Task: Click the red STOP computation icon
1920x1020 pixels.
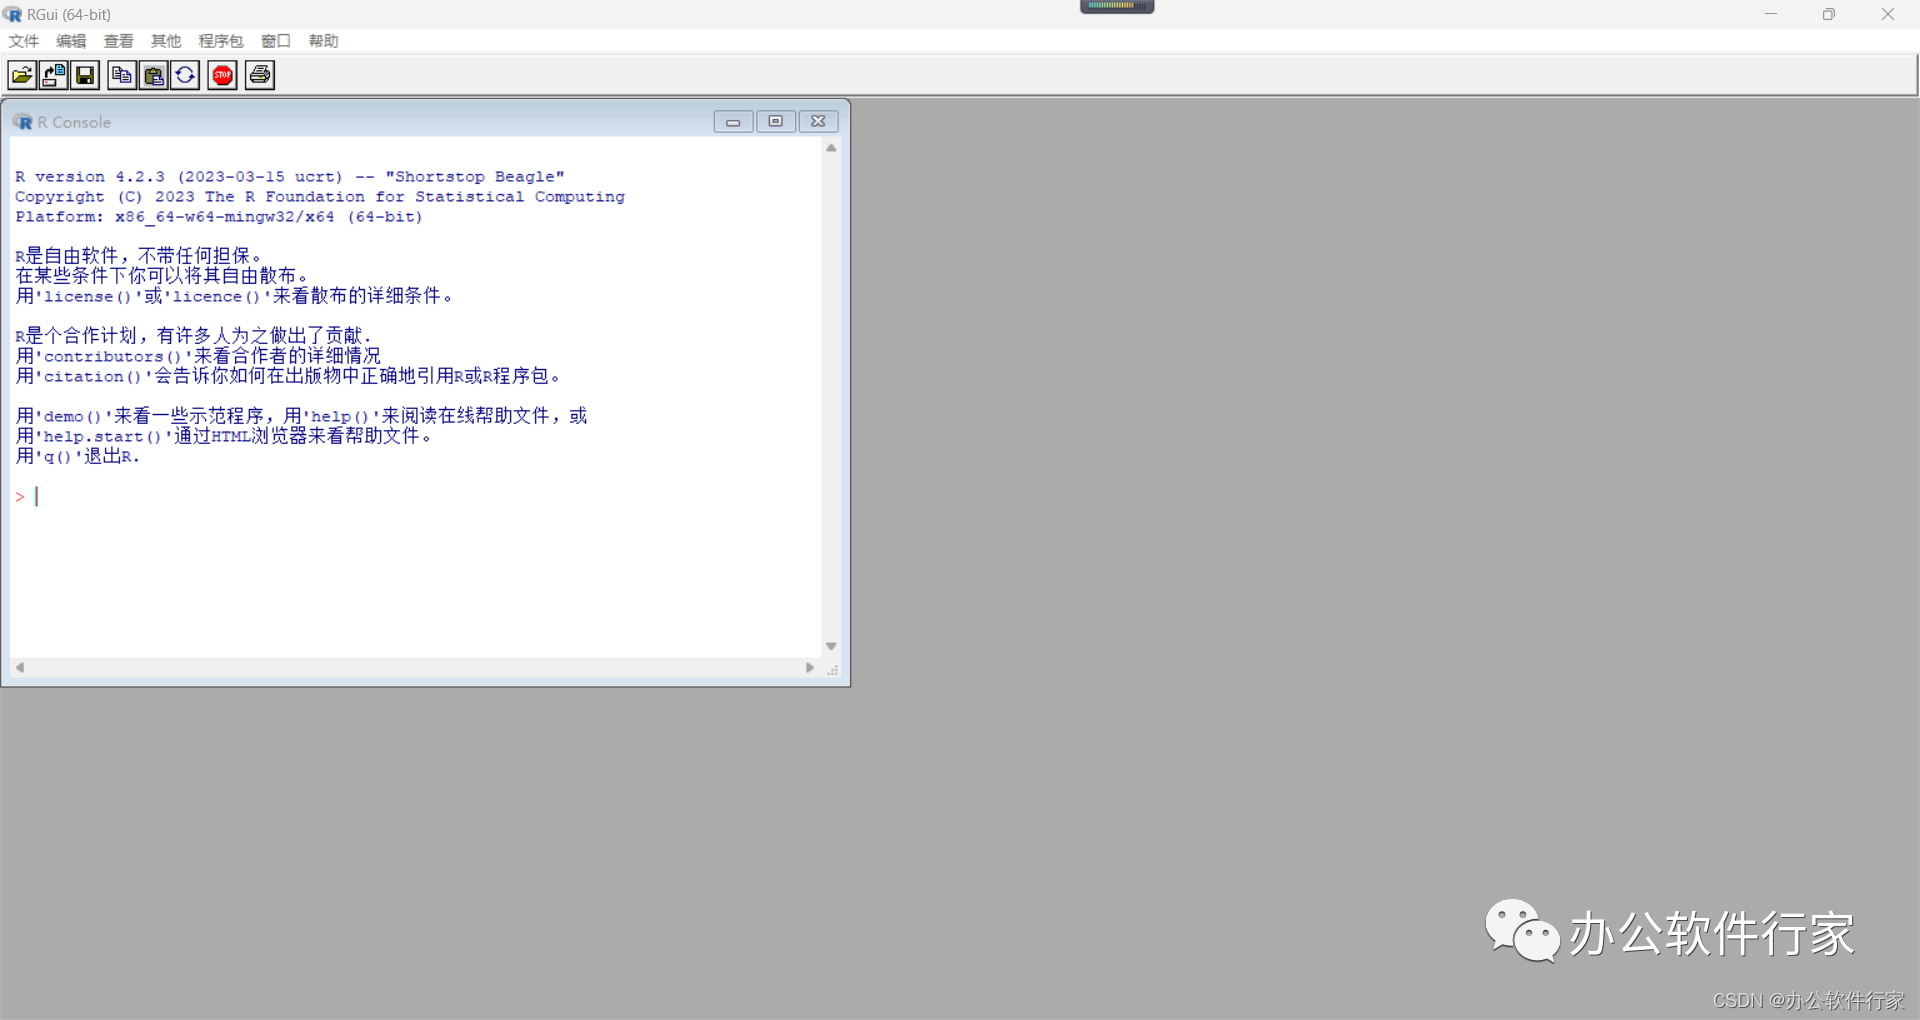Action: click(222, 75)
